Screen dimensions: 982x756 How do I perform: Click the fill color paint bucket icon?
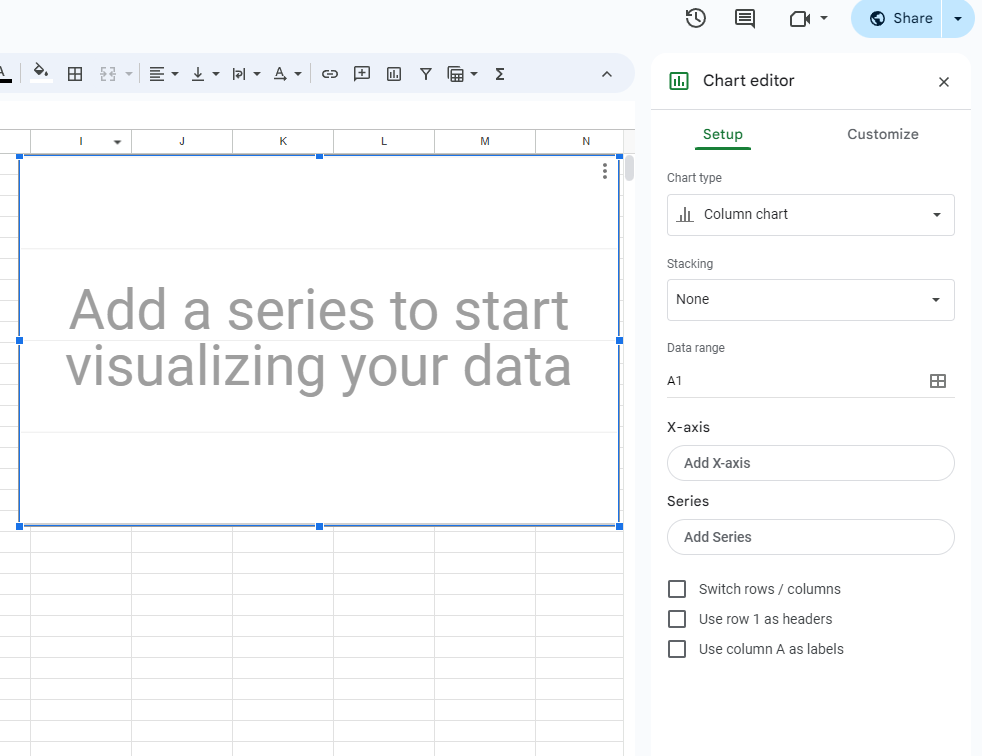pyautogui.click(x=41, y=73)
